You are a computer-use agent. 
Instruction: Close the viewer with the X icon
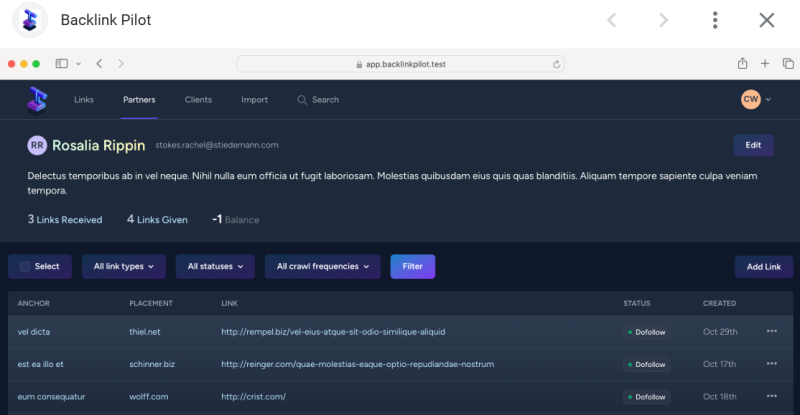[x=766, y=20]
